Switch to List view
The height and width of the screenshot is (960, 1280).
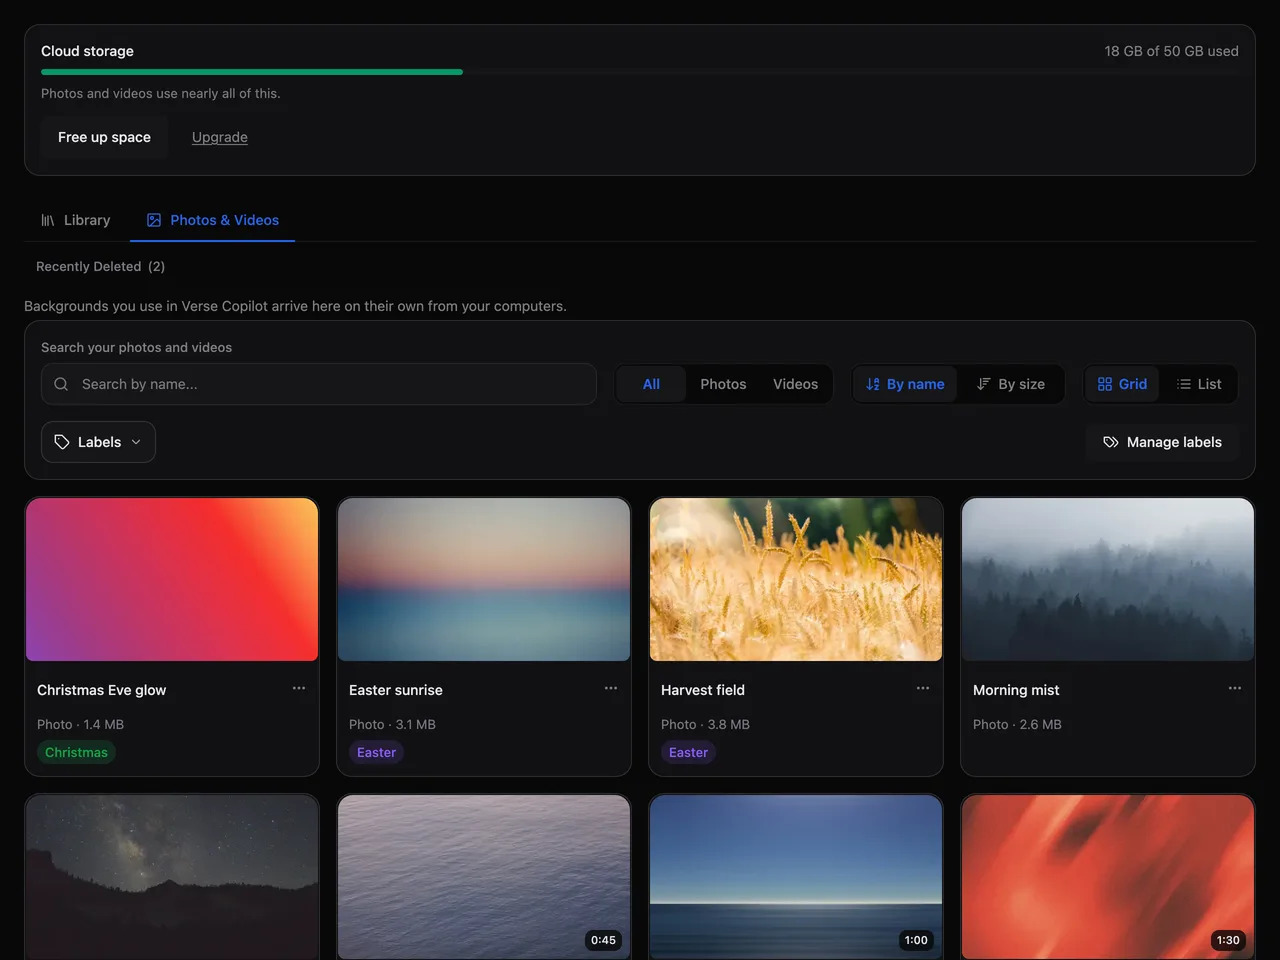[x=1199, y=384]
